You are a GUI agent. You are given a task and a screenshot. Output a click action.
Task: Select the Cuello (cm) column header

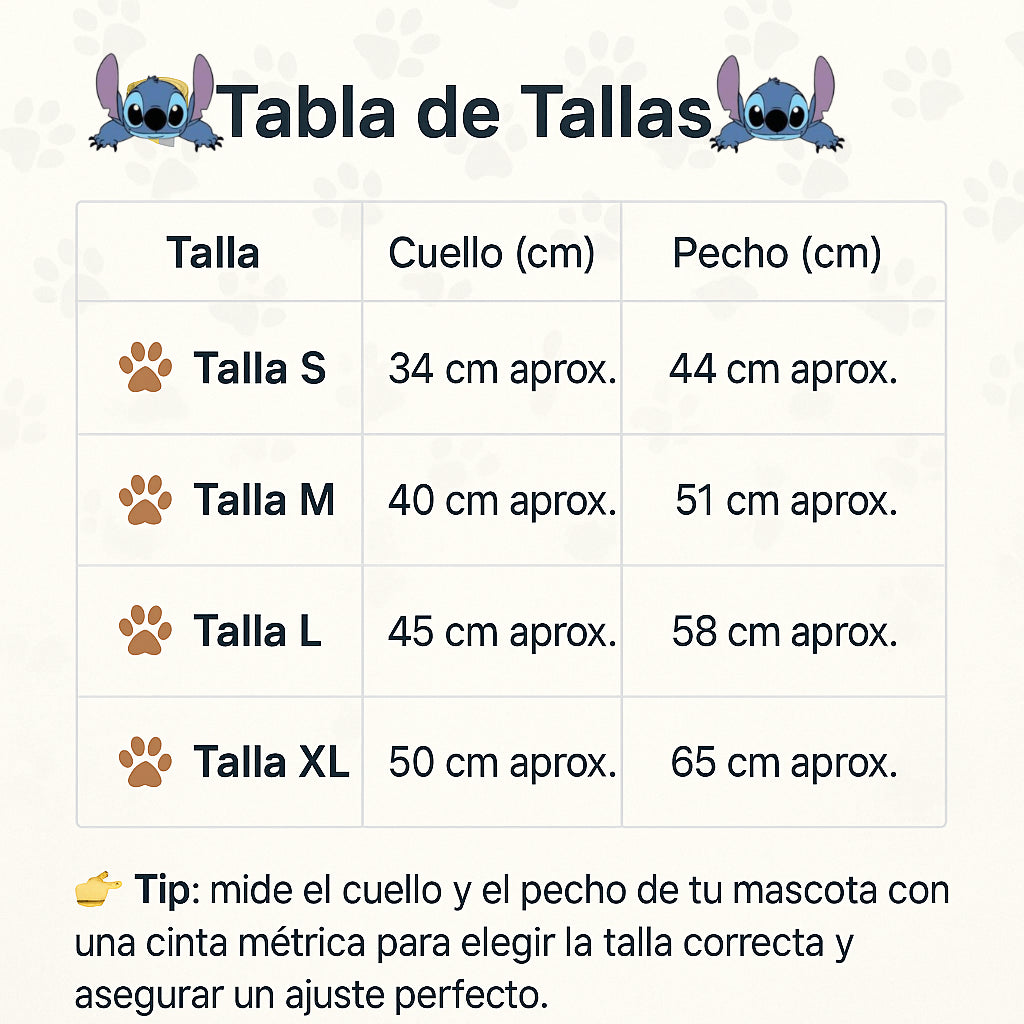coord(491,253)
